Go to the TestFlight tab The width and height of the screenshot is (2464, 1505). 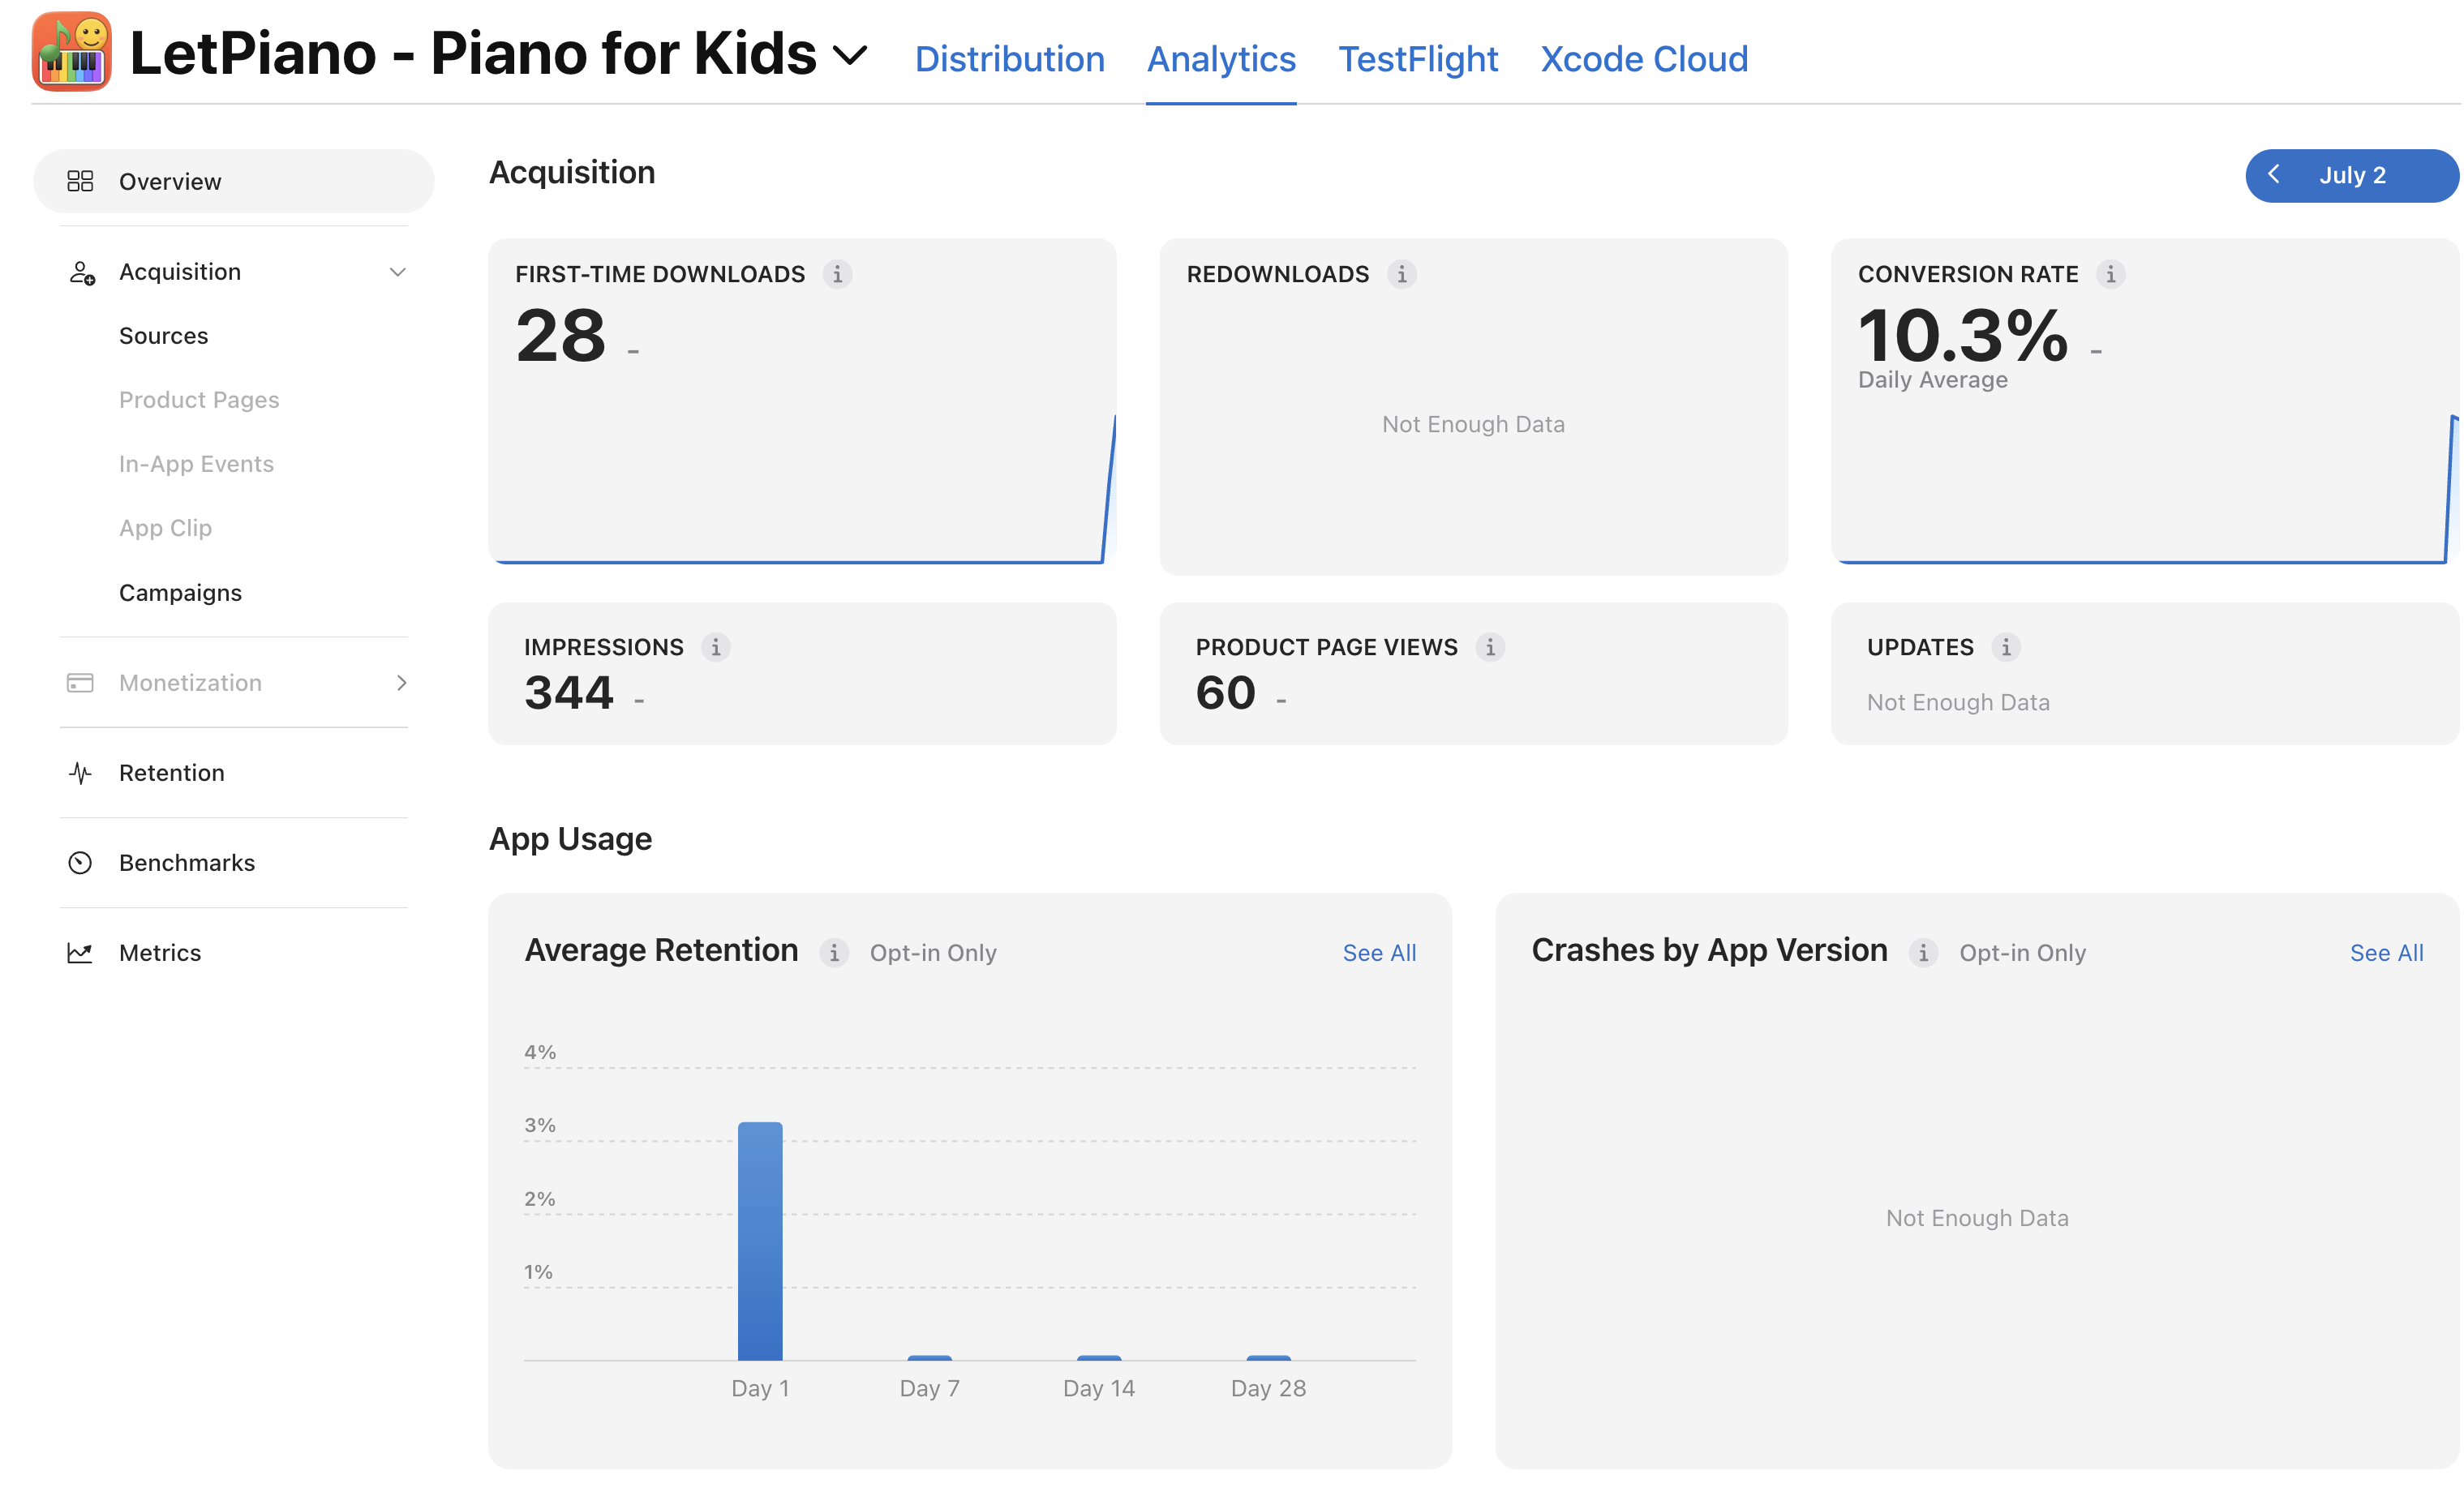point(1418,59)
